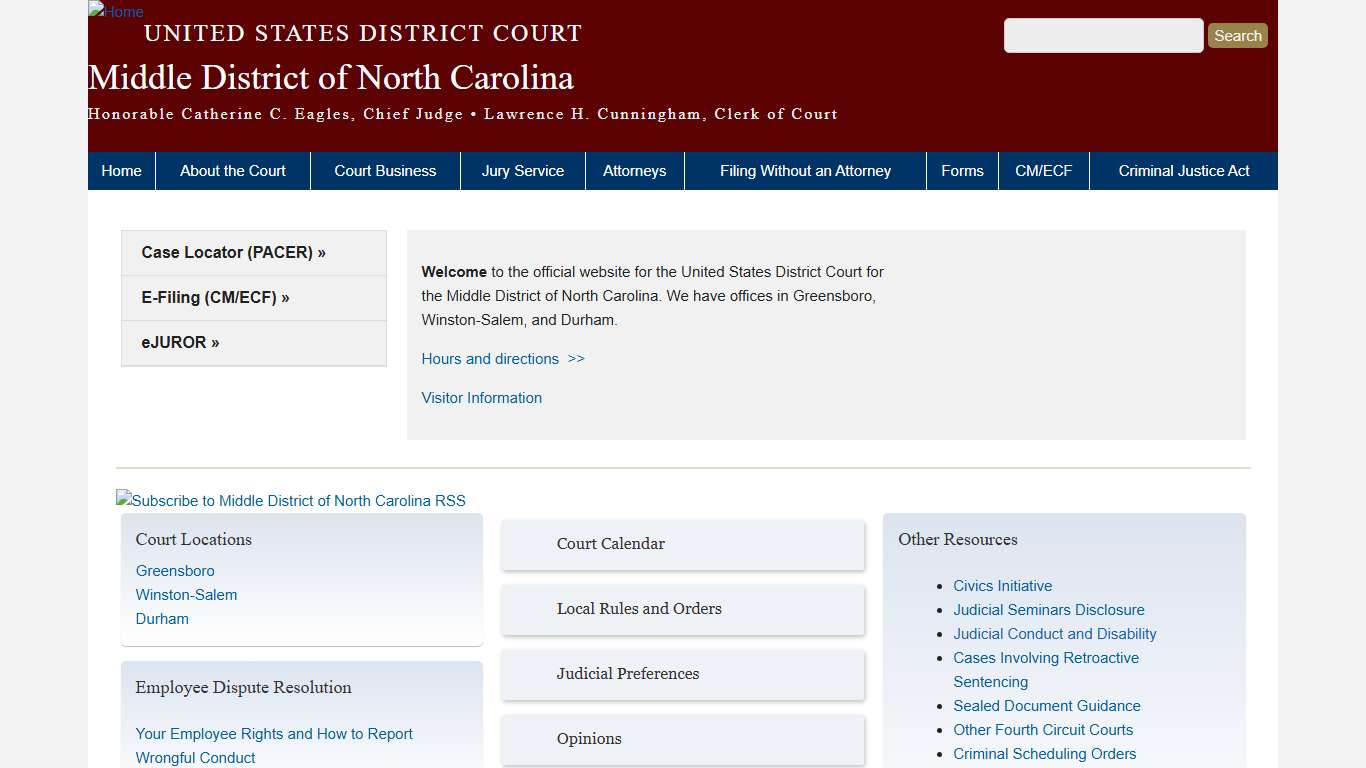Navigate to Filing Without an Attorney
Image resolution: width=1366 pixels, height=768 pixels.
point(805,170)
